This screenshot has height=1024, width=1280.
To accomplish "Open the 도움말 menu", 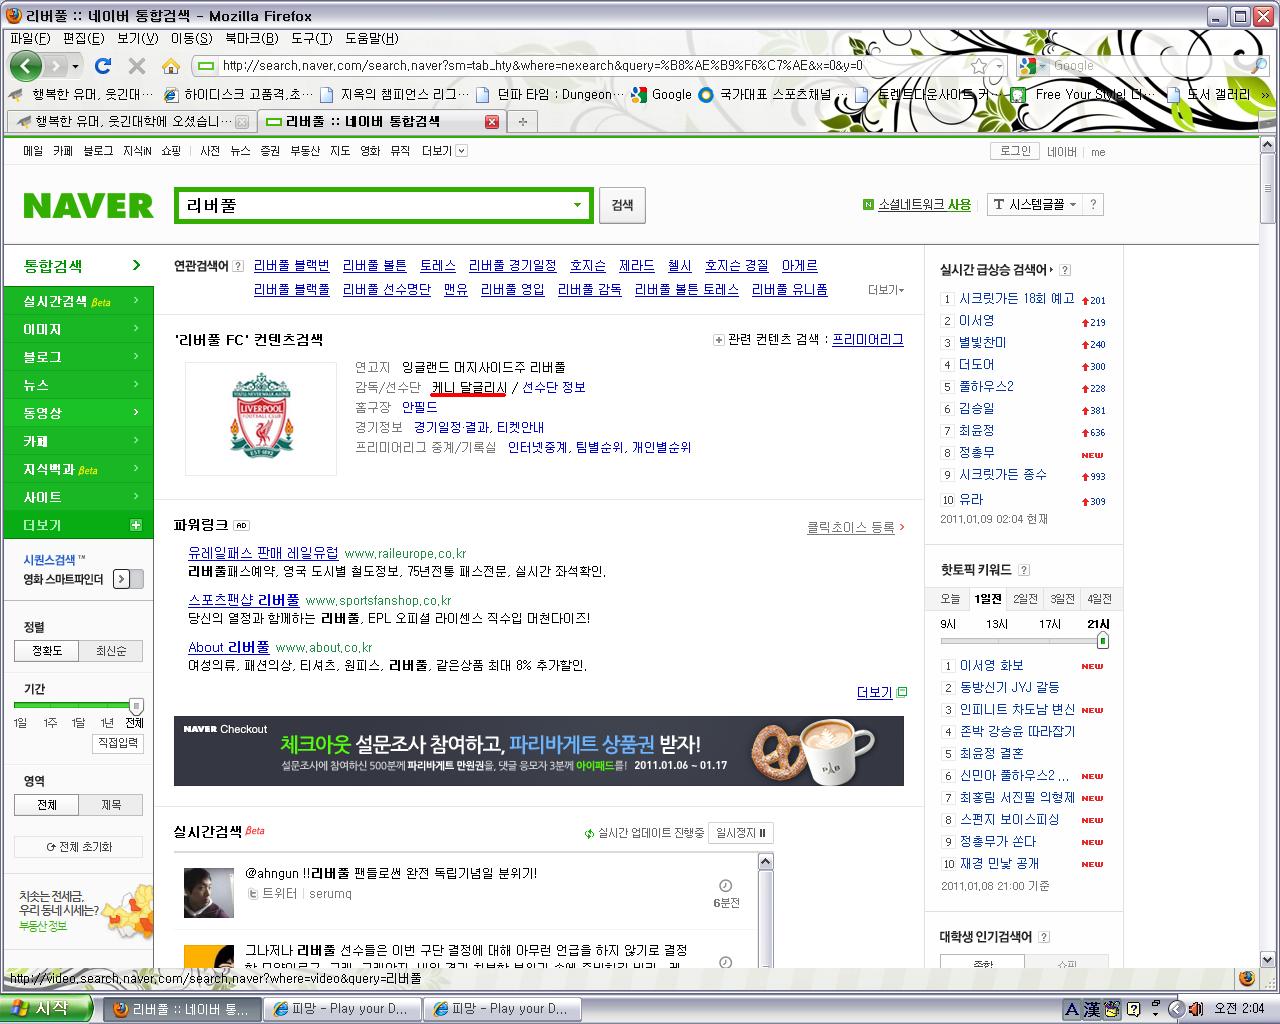I will [x=371, y=38].
